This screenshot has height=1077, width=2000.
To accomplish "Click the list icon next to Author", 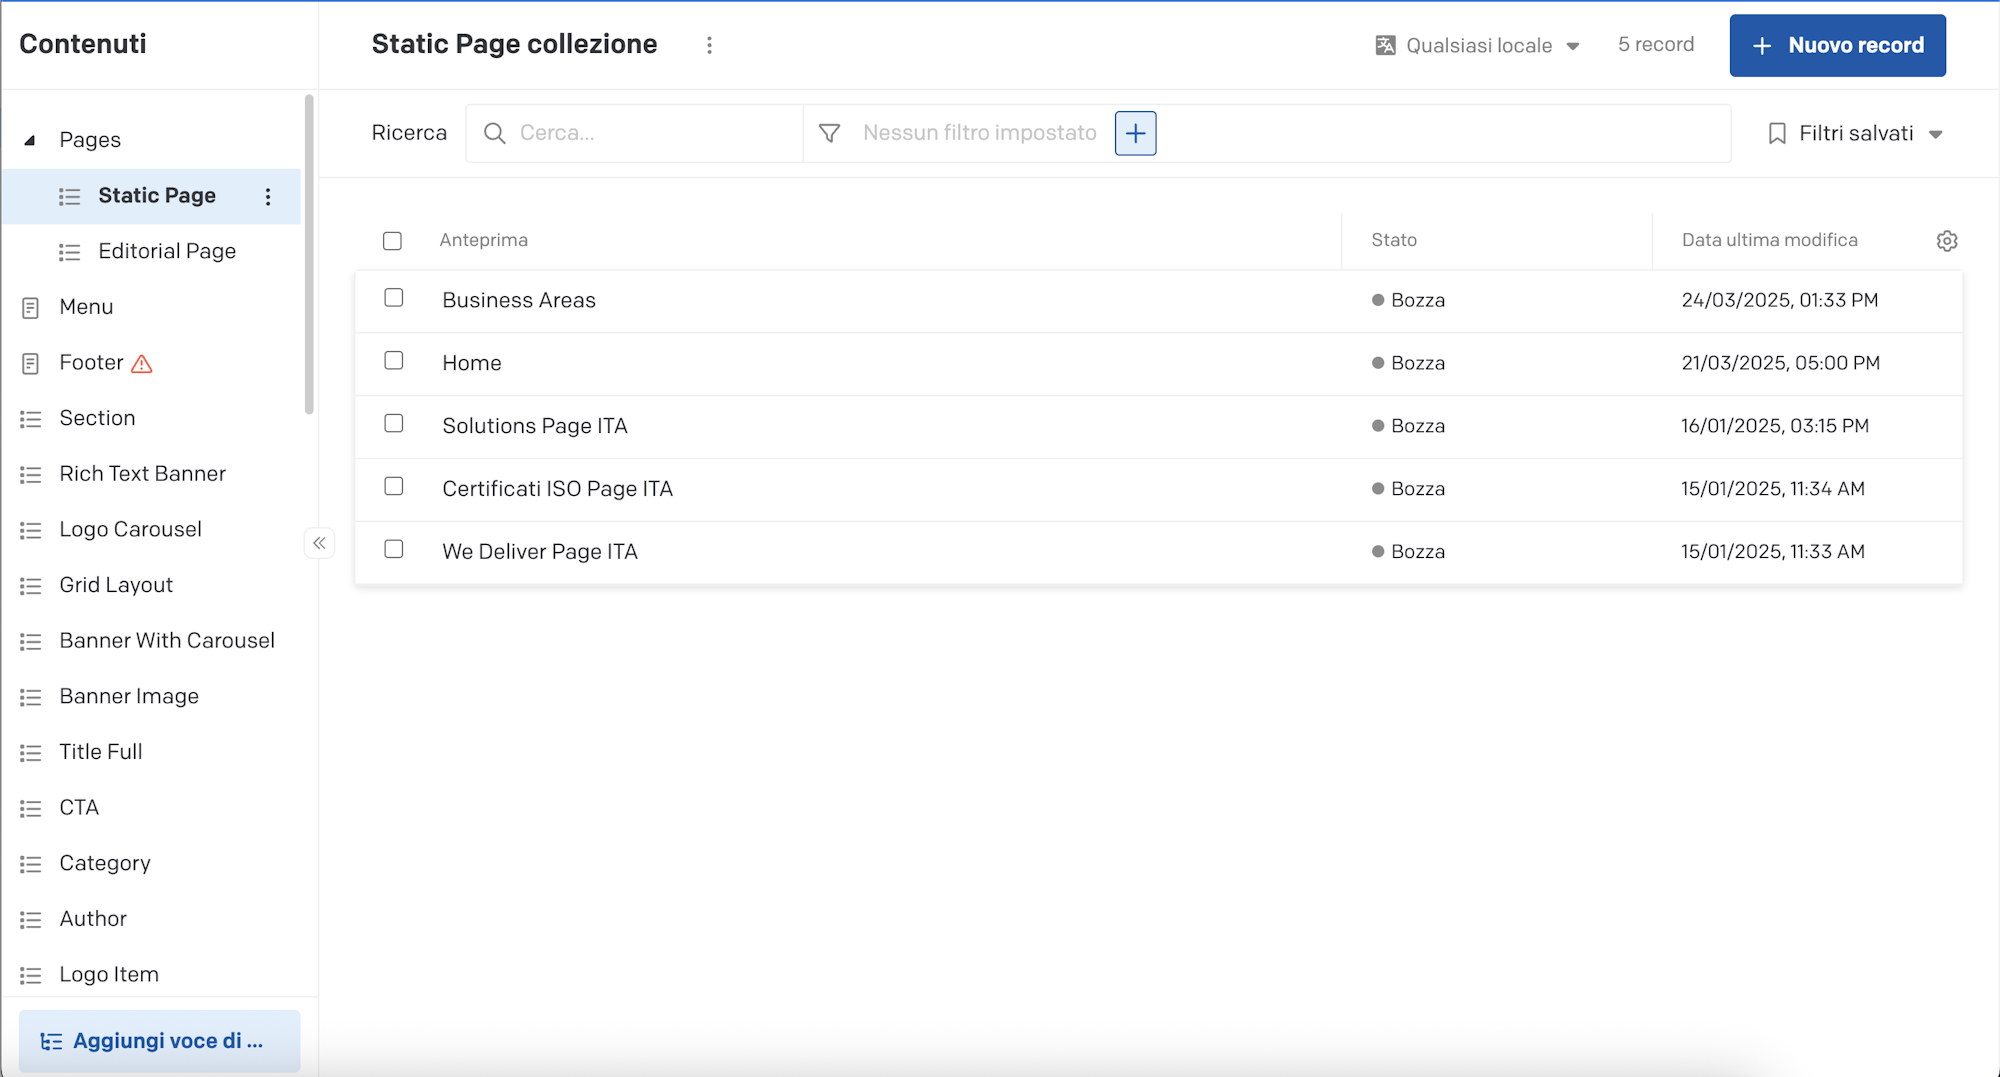I will click(x=31, y=920).
